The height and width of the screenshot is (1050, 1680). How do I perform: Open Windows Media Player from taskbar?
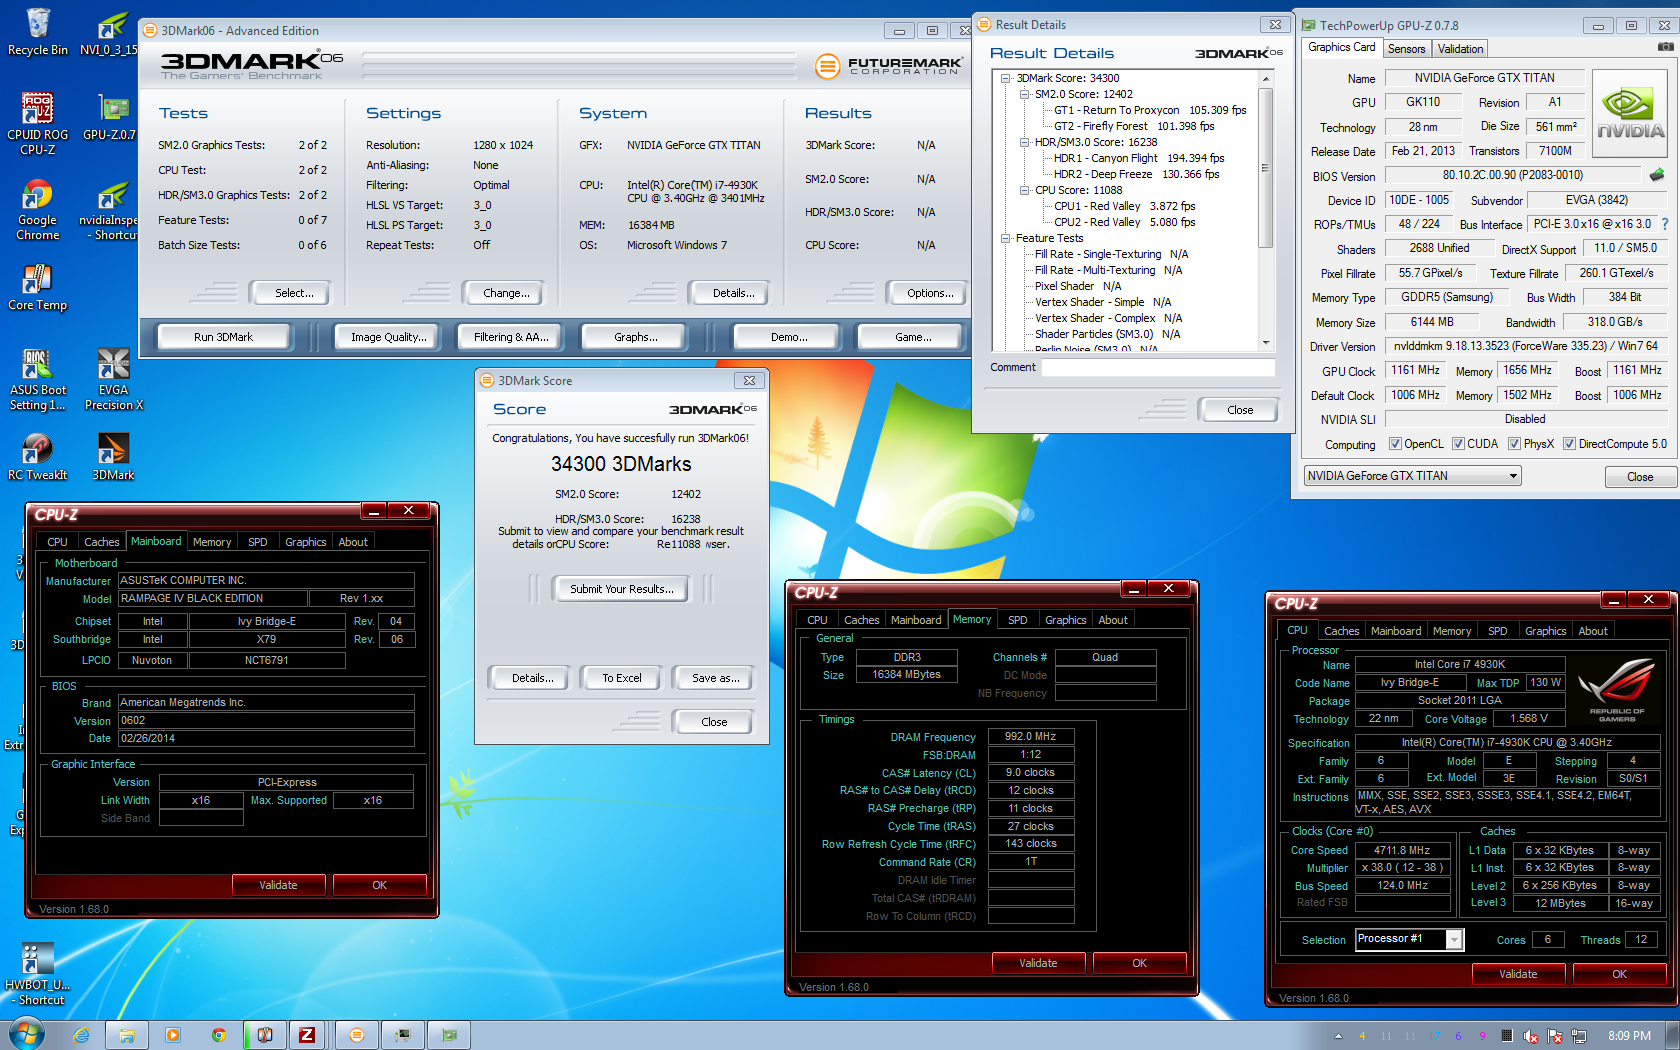click(x=173, y=1035)
